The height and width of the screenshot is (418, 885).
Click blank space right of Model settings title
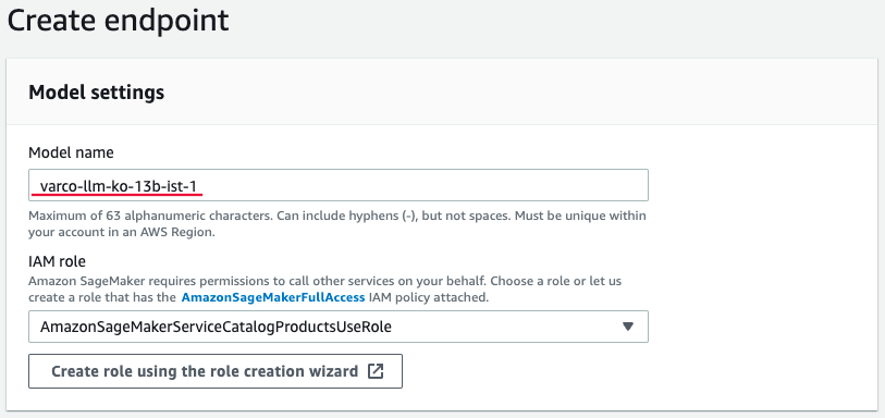point(500,93)
